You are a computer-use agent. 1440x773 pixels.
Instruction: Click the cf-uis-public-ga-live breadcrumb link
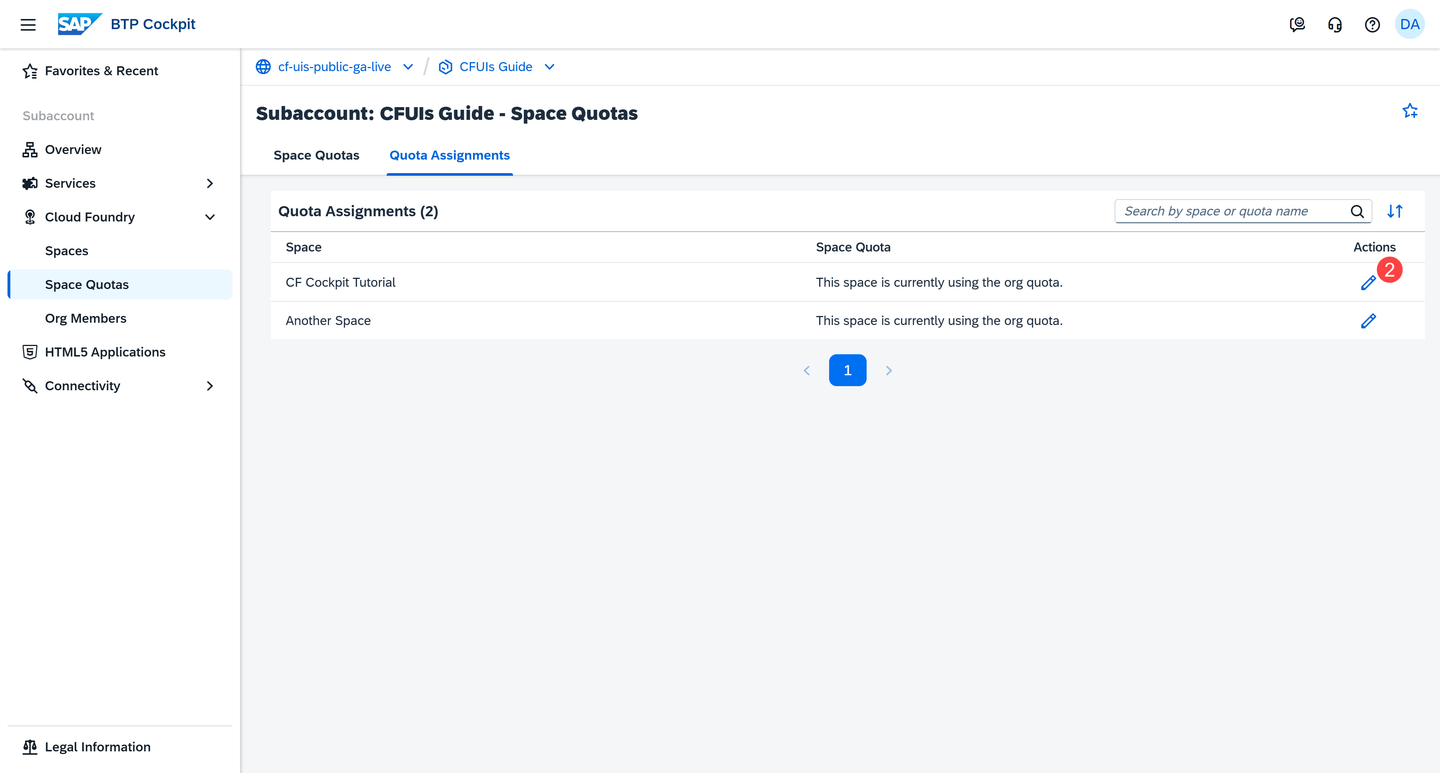334,67
